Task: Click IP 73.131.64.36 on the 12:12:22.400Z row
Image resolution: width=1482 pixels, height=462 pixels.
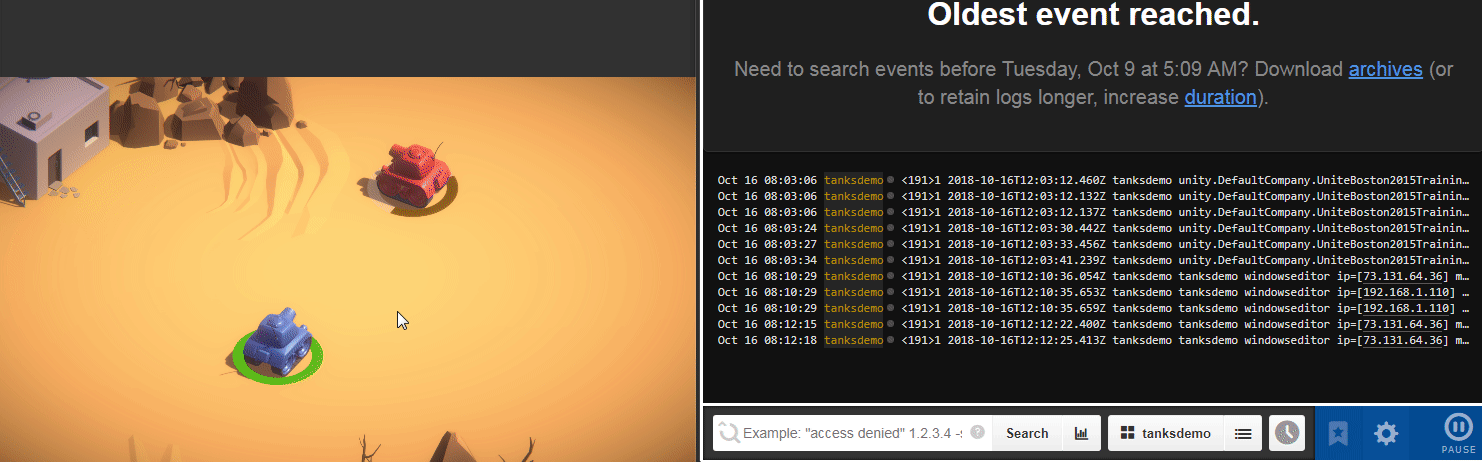Action: pyautogui.click(x=1402, y=324)
